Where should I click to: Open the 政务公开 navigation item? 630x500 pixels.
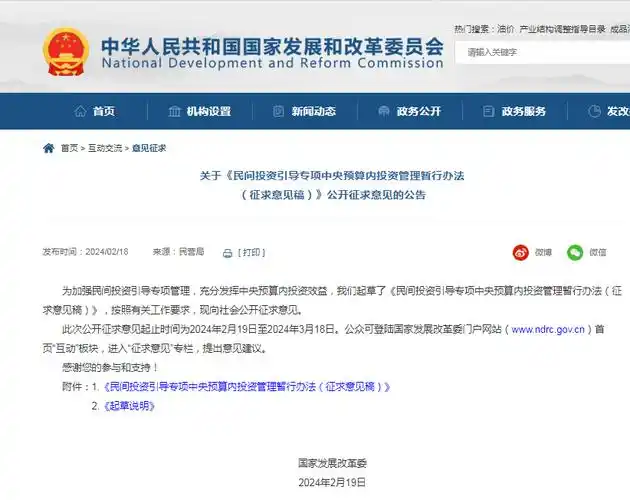point(419,111)
